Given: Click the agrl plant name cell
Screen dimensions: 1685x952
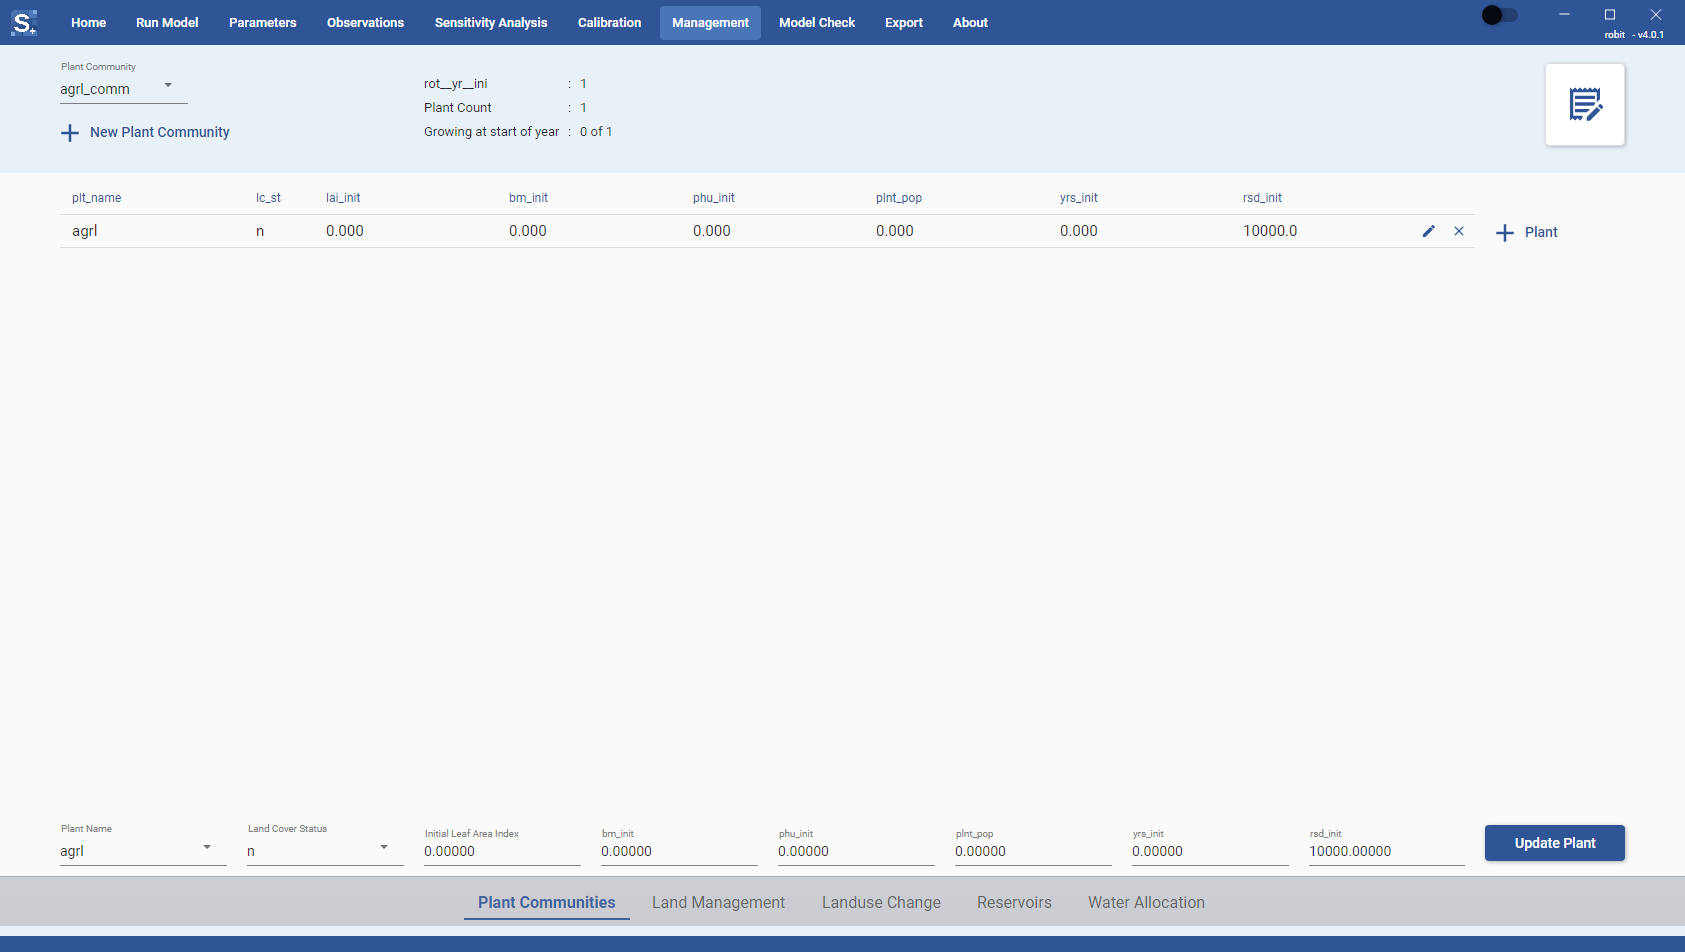Looking at the screenshot, I should pyautogui.click(x=85, y=231).
